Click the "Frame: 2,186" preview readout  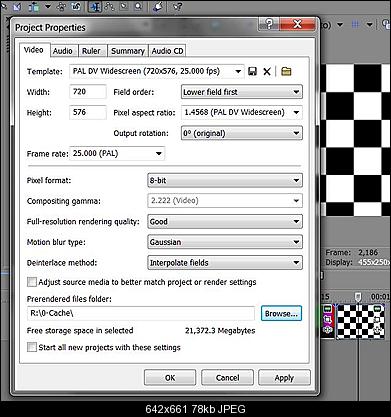pyautogui.click(x=352, y=252)
